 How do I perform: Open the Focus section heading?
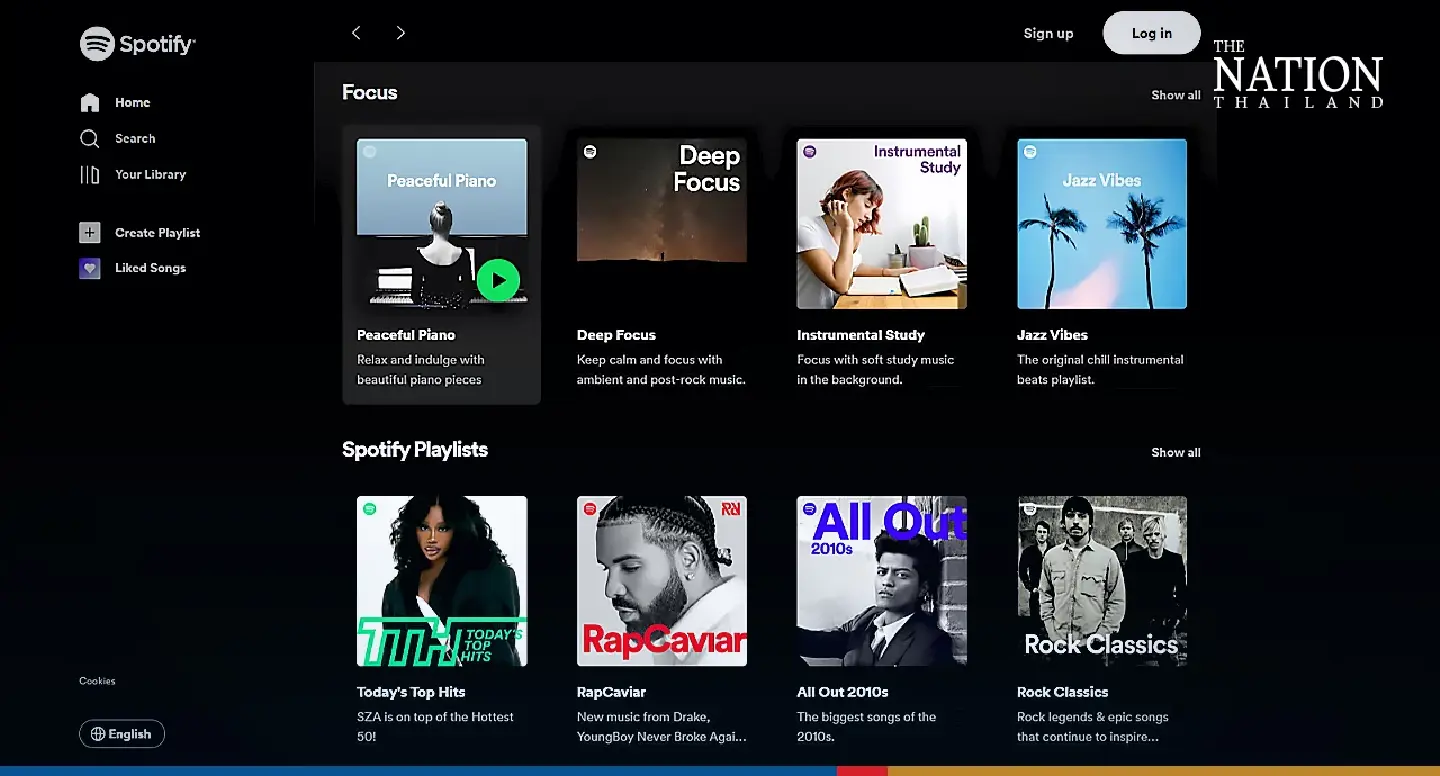370,92
